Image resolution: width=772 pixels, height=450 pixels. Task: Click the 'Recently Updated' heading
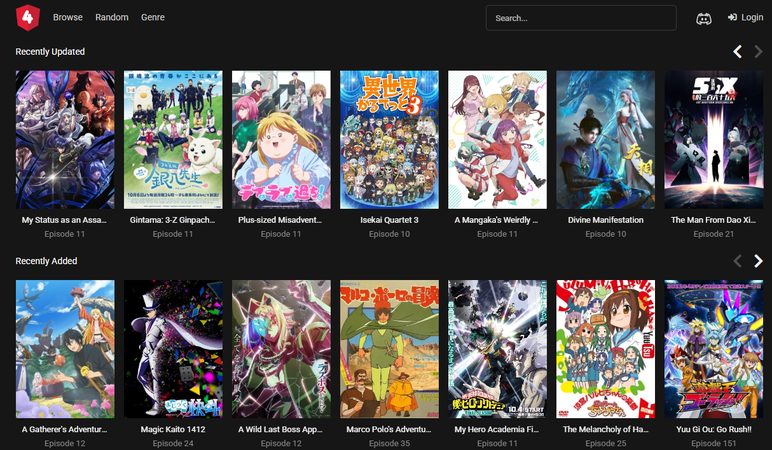(x=50, y=52)
